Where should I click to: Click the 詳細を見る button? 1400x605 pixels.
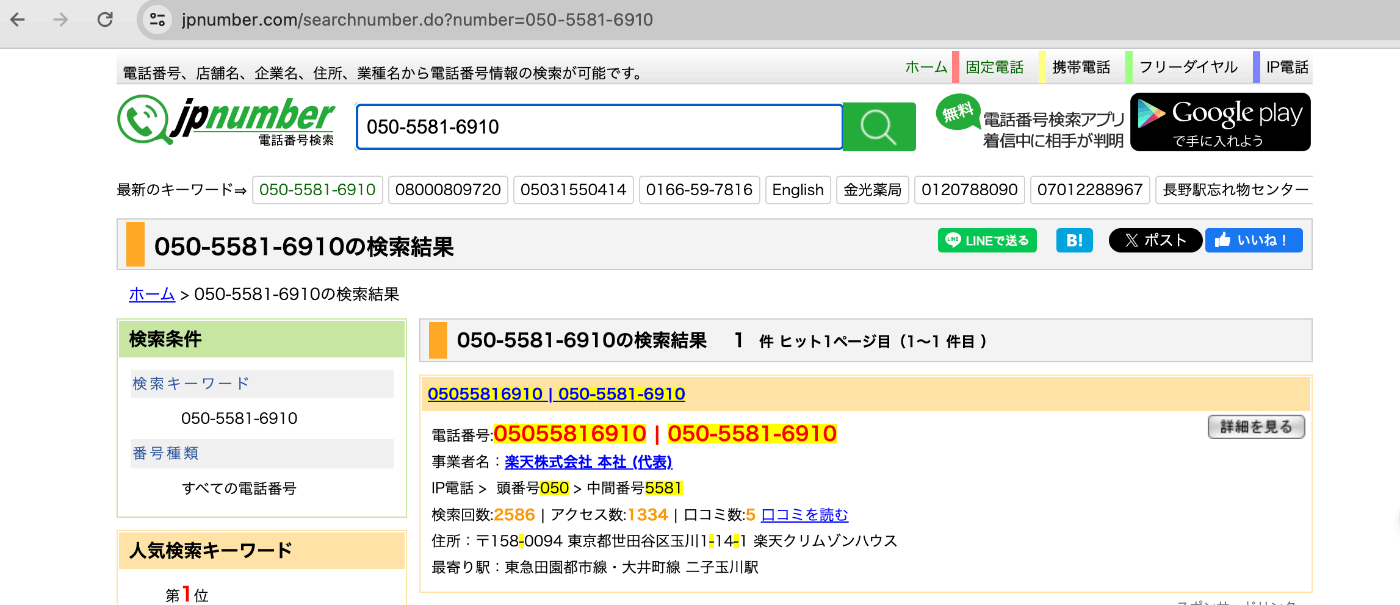(x=1256, y=427)
